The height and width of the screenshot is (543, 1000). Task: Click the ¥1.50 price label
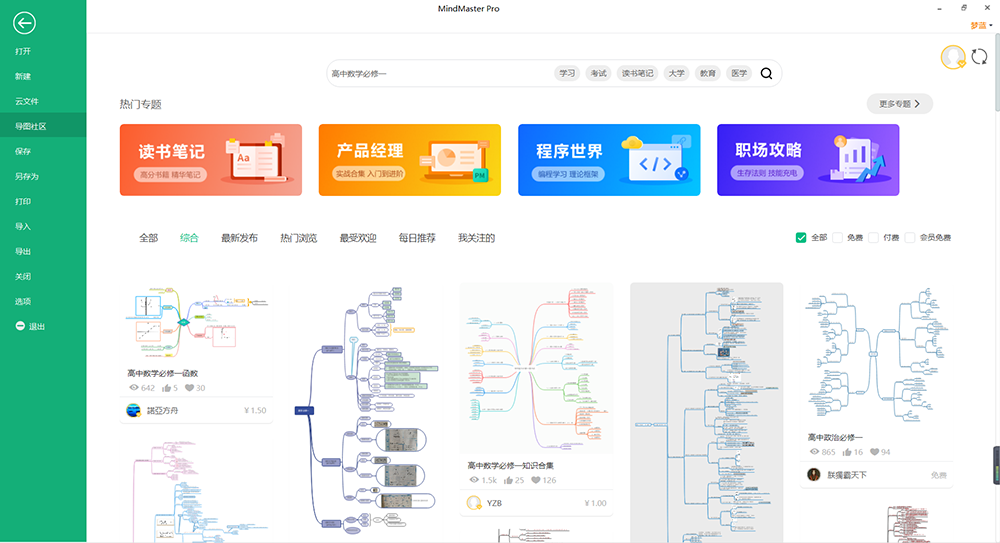pos(255,410)
